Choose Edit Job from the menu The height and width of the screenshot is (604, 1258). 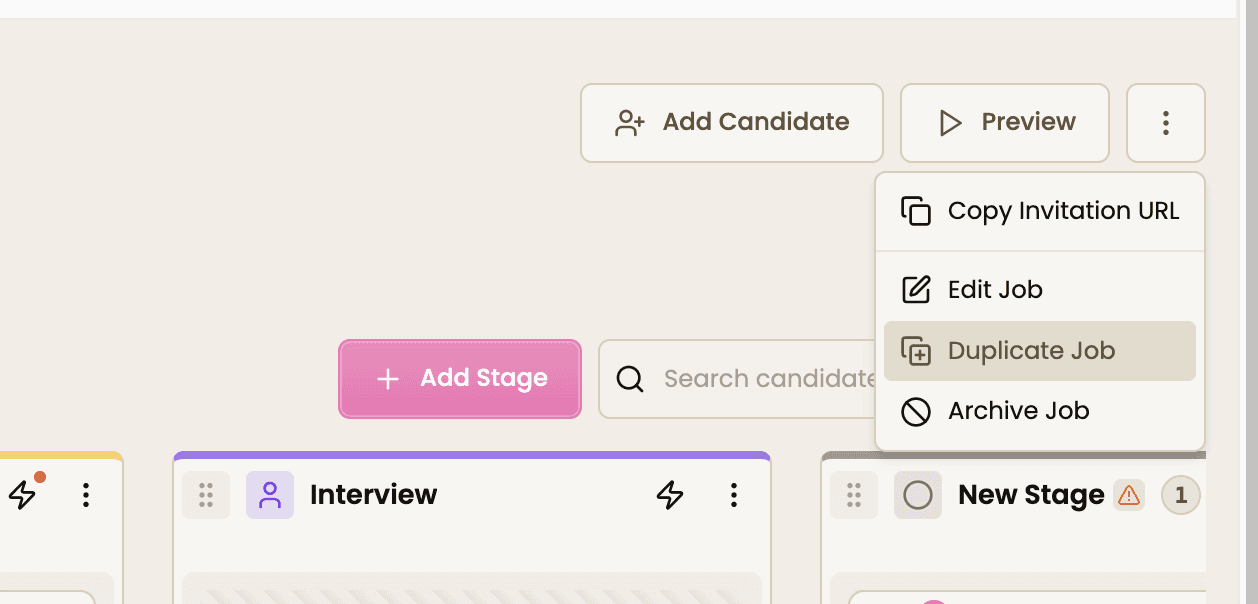[995, 289]
